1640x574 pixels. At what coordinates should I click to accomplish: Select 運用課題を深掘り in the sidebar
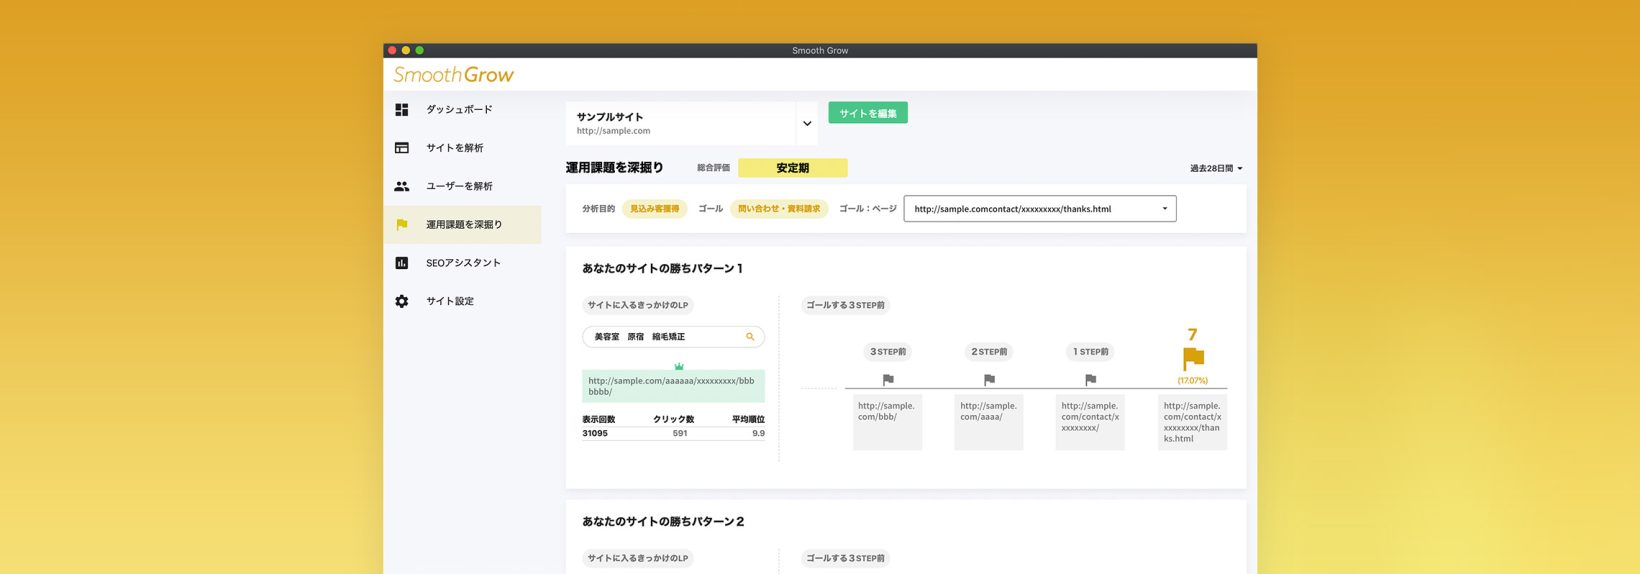tap(463, 225)
